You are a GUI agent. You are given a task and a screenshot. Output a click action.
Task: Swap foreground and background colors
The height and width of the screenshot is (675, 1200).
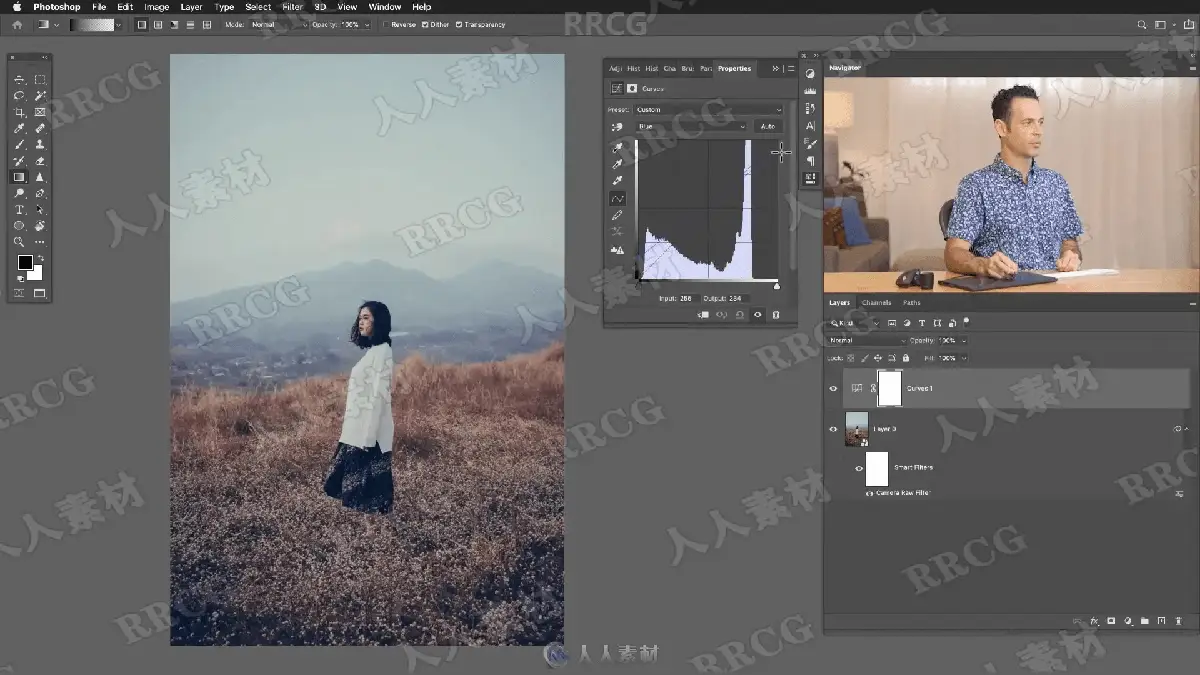click(x=39, y=257)
